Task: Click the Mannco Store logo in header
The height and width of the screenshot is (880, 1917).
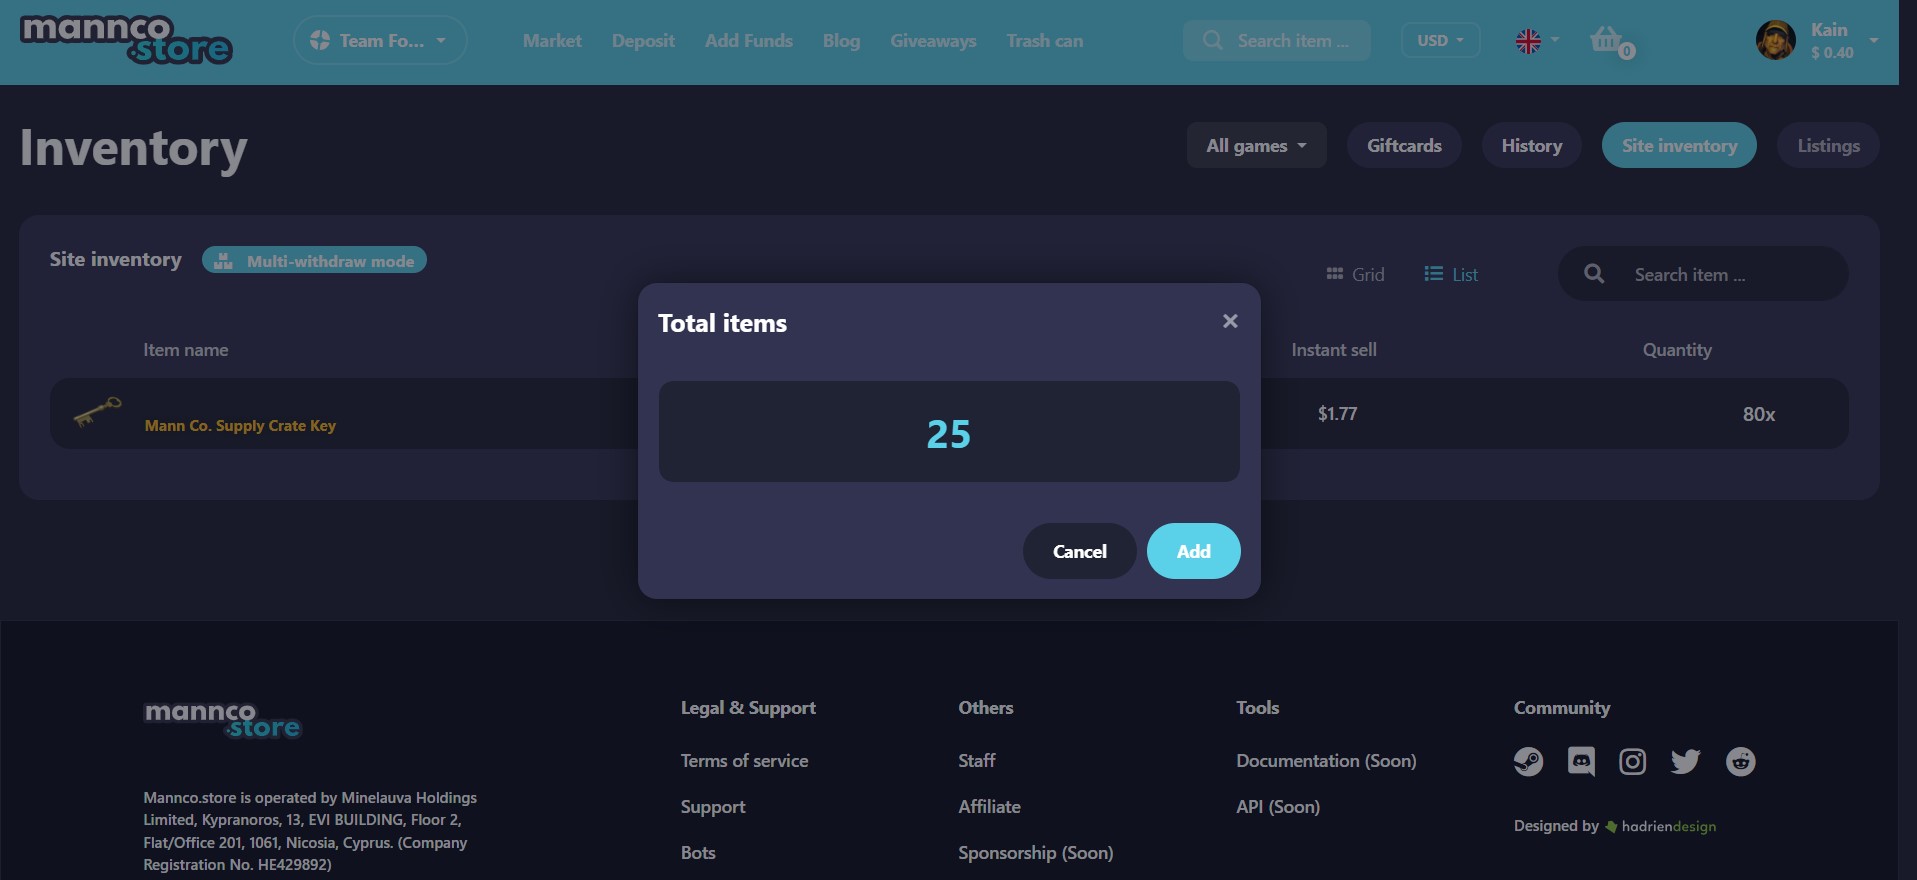Action: pos(126,40)
